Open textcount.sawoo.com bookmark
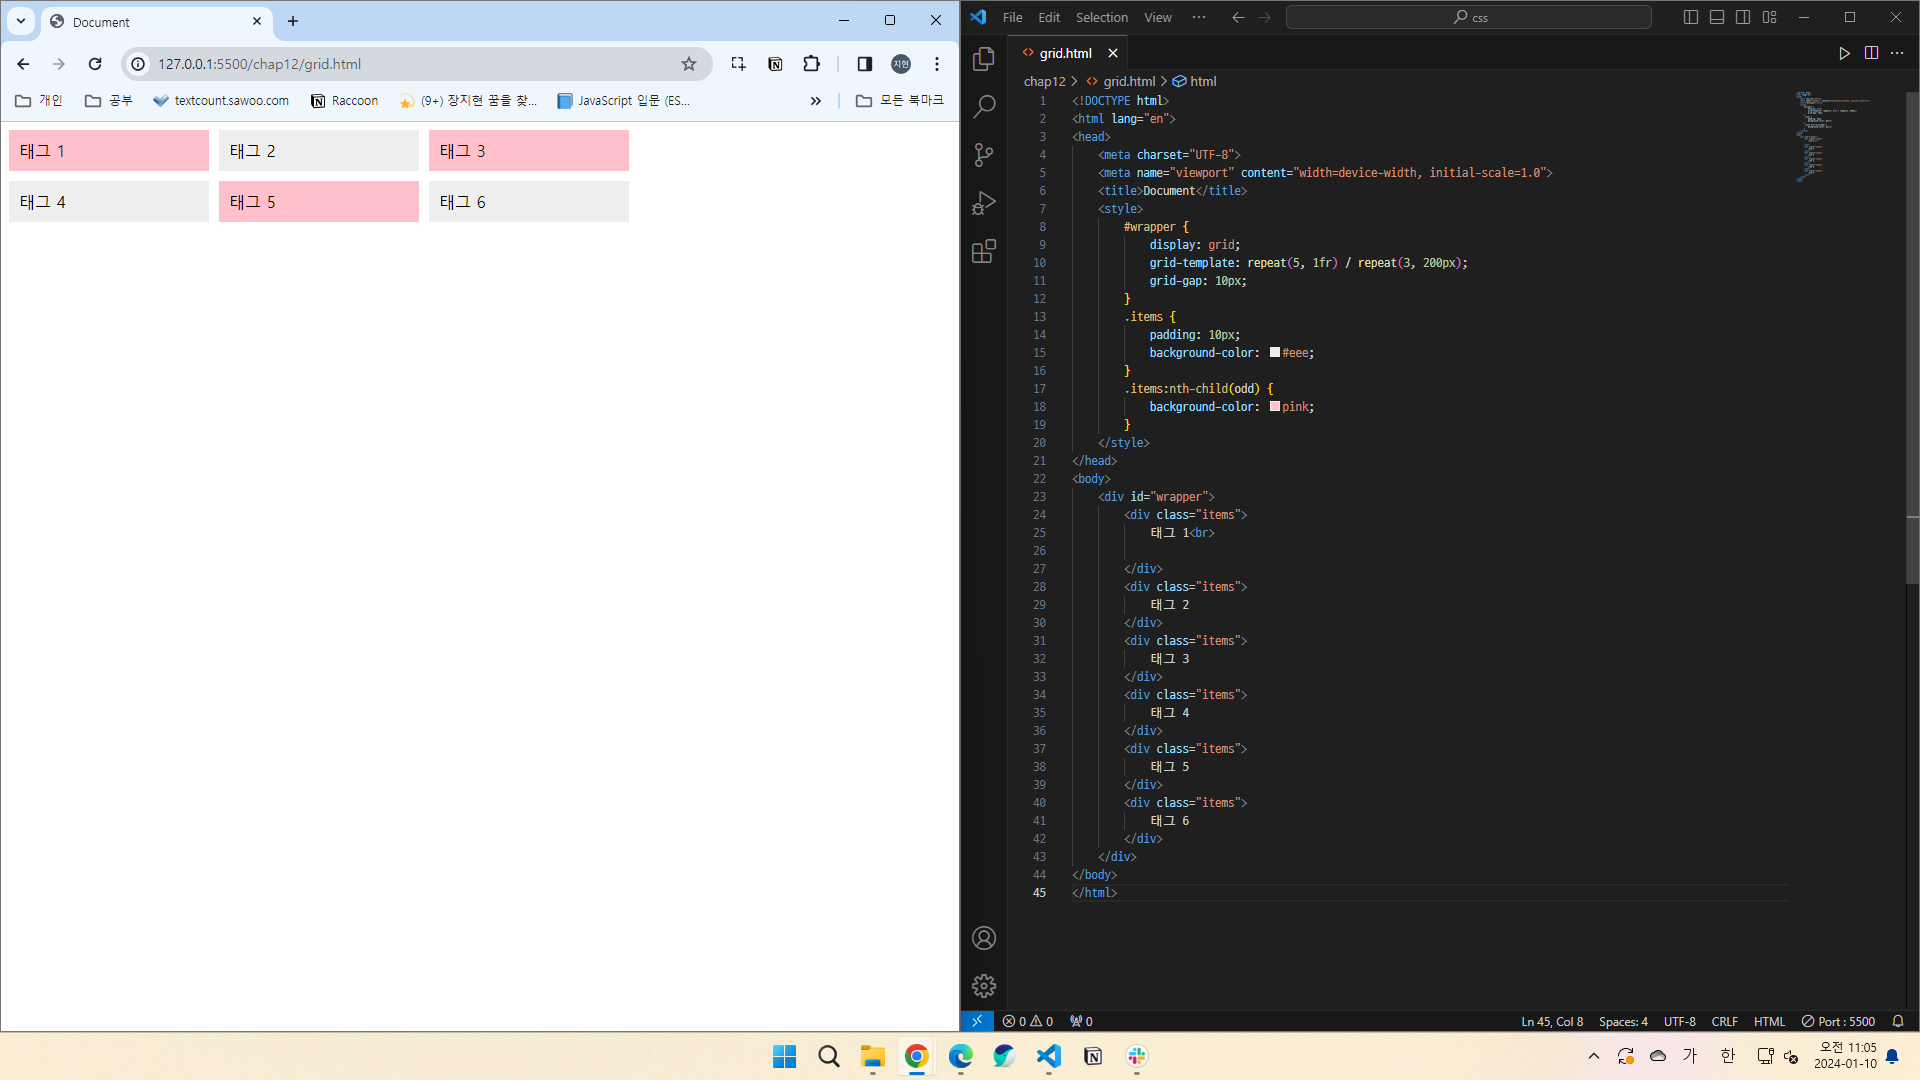 tap(221, 101)
